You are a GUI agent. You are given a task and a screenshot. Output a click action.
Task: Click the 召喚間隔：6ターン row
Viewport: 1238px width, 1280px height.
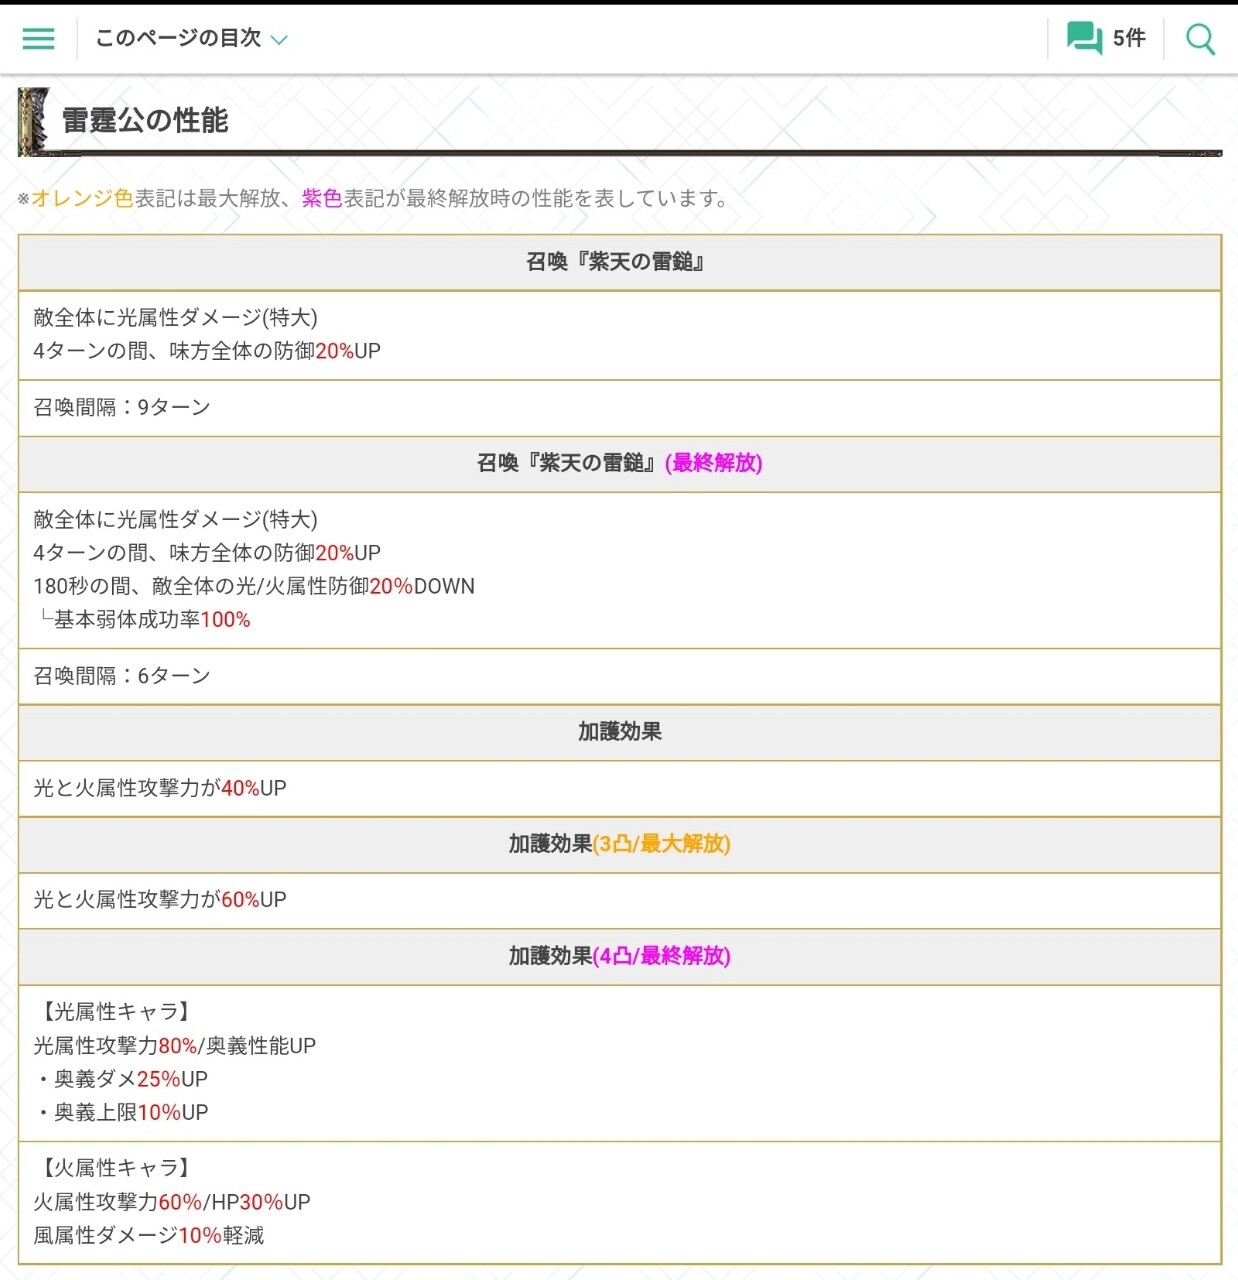(122, 677)
